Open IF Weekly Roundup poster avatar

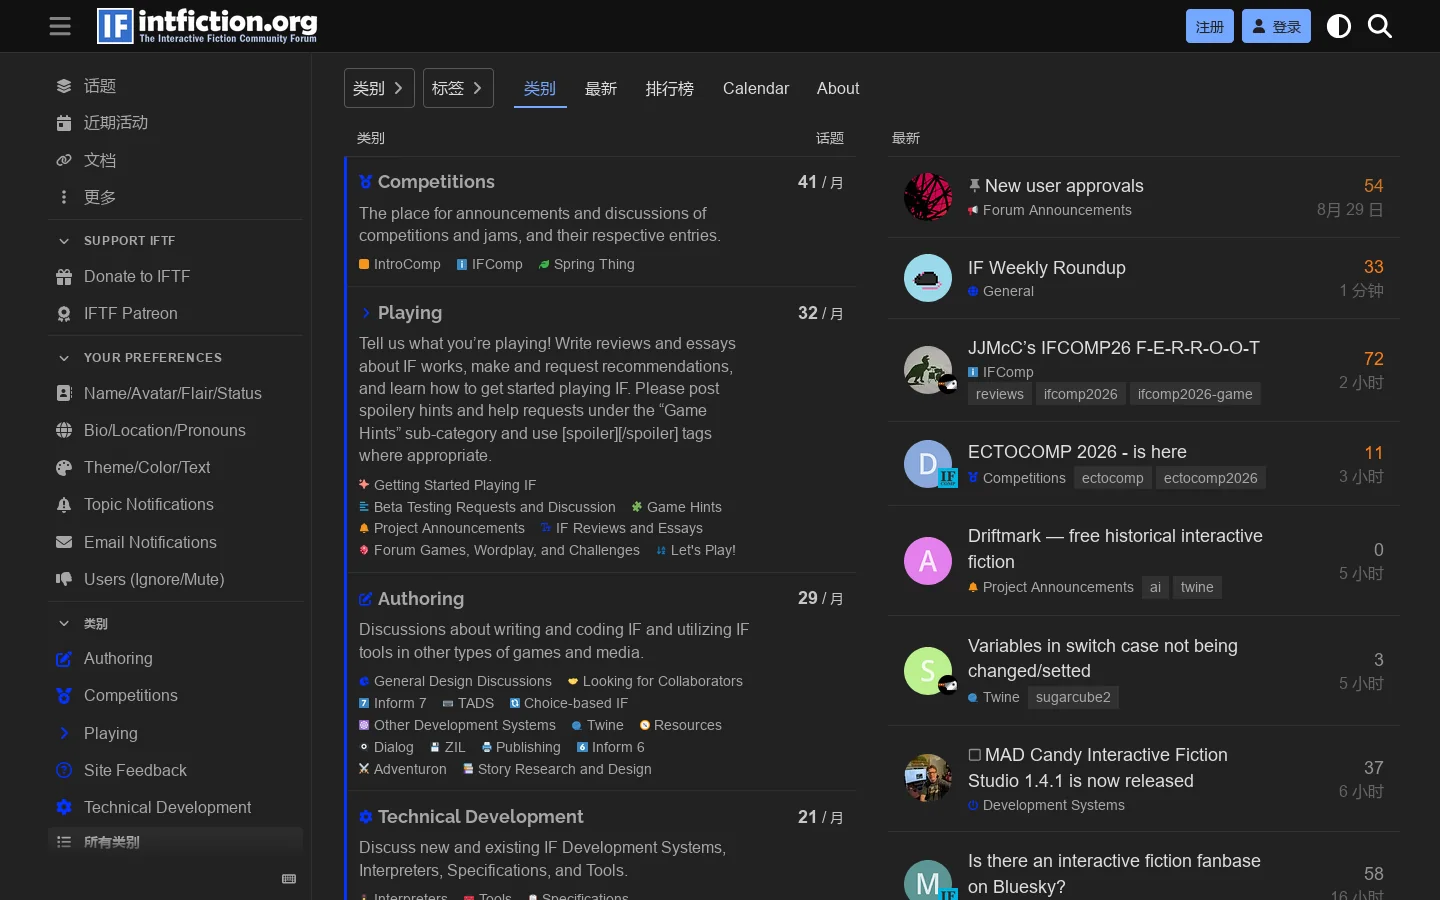[x=928, y=278]
